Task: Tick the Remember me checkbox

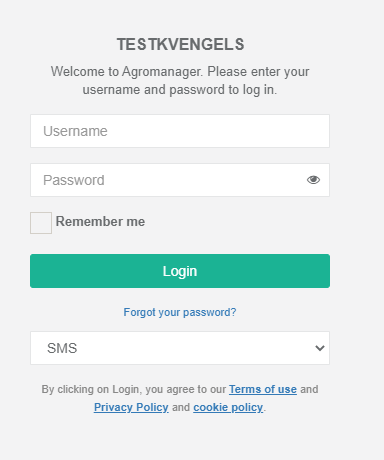Action: pos(41,223)
